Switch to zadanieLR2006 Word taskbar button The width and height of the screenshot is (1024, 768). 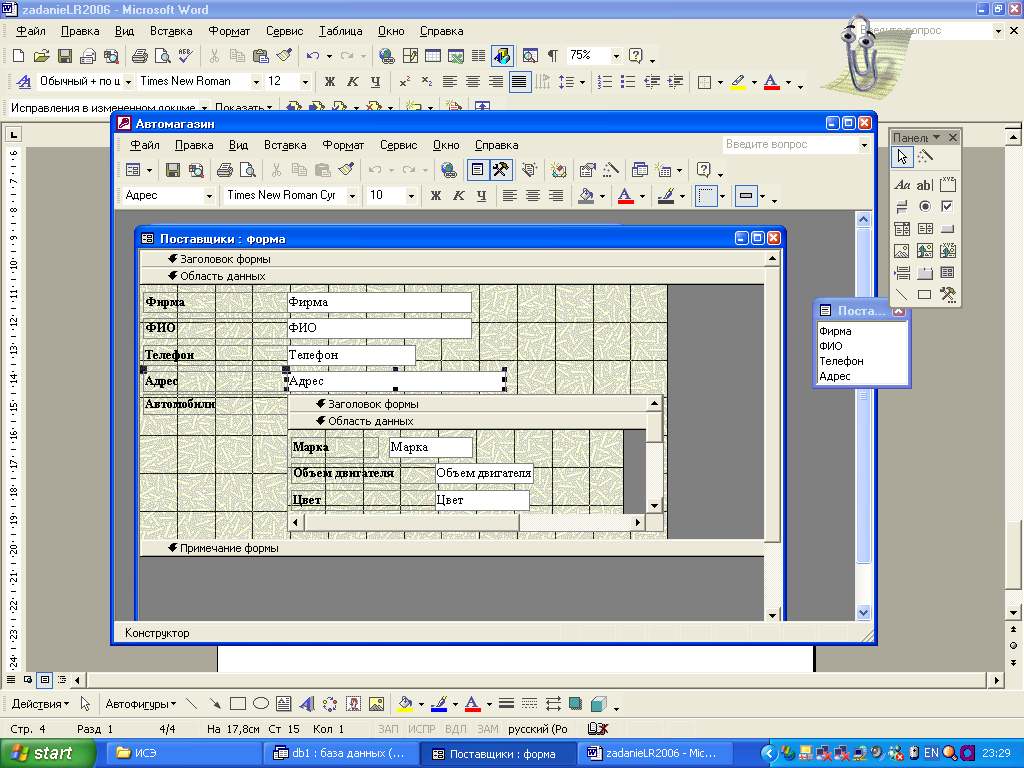pyautogui.click(x=655, y=753)
